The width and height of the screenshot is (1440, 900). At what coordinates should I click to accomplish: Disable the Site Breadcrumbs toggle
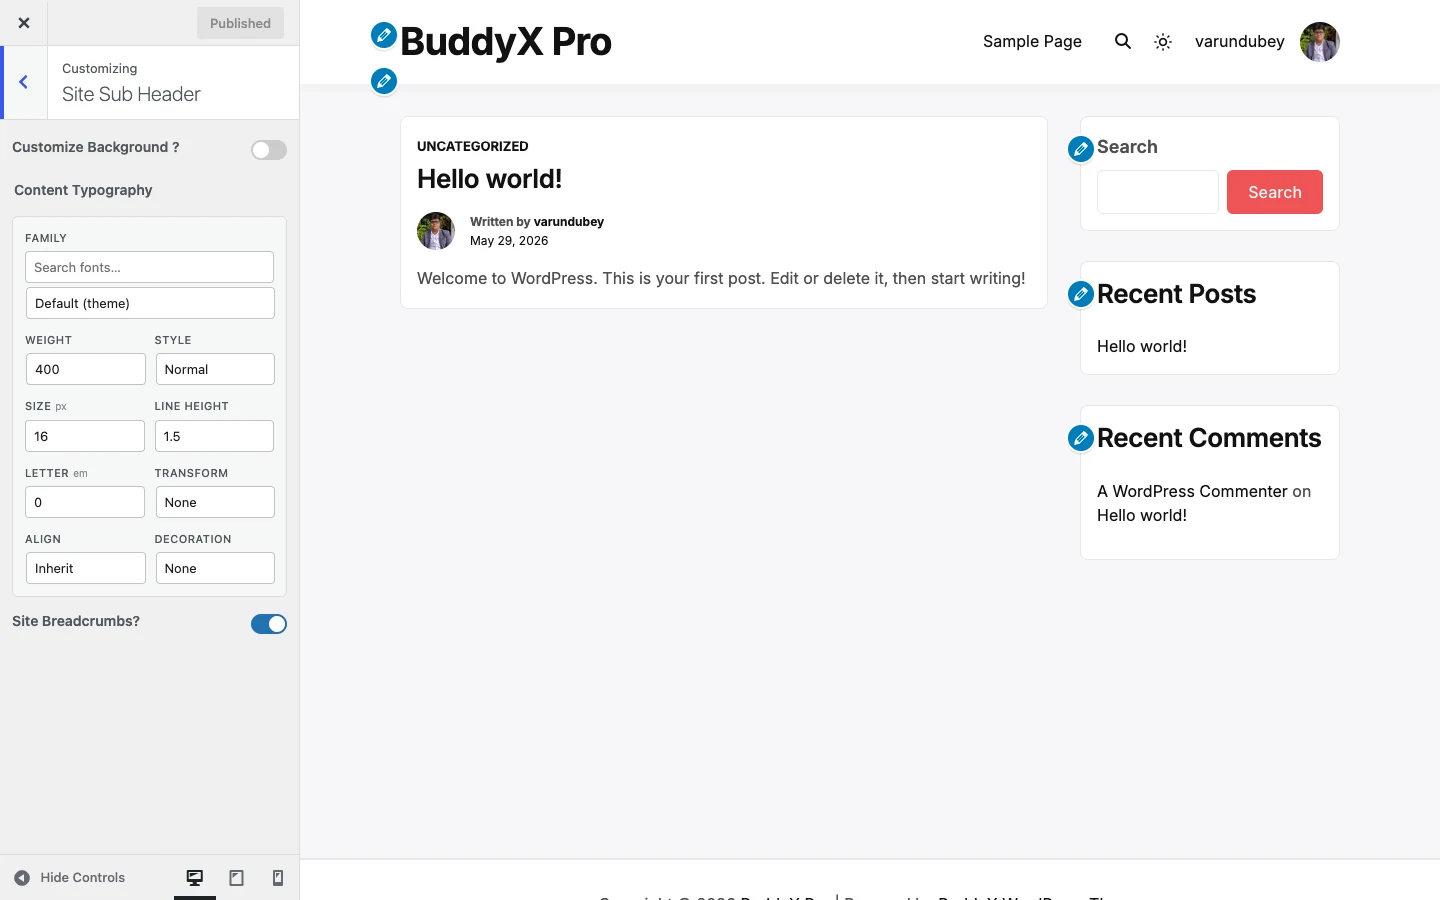(269, 624)
